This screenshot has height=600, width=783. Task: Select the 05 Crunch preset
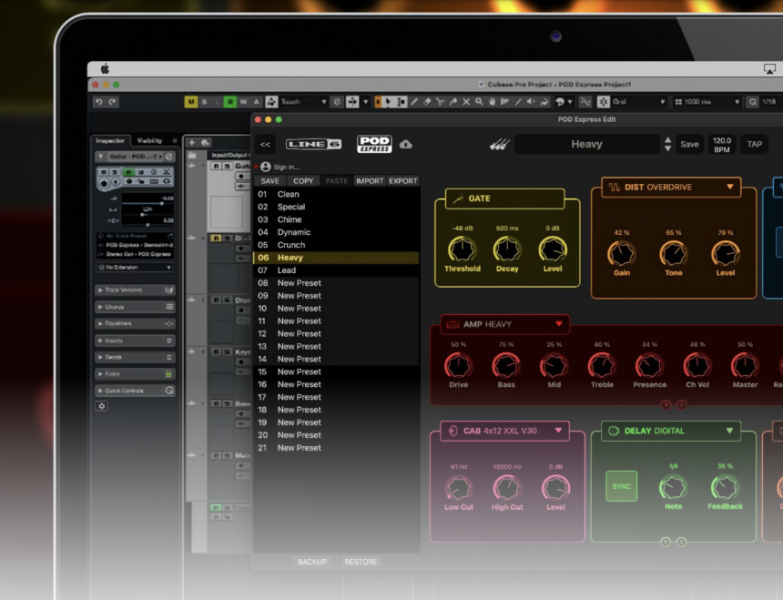291,245
